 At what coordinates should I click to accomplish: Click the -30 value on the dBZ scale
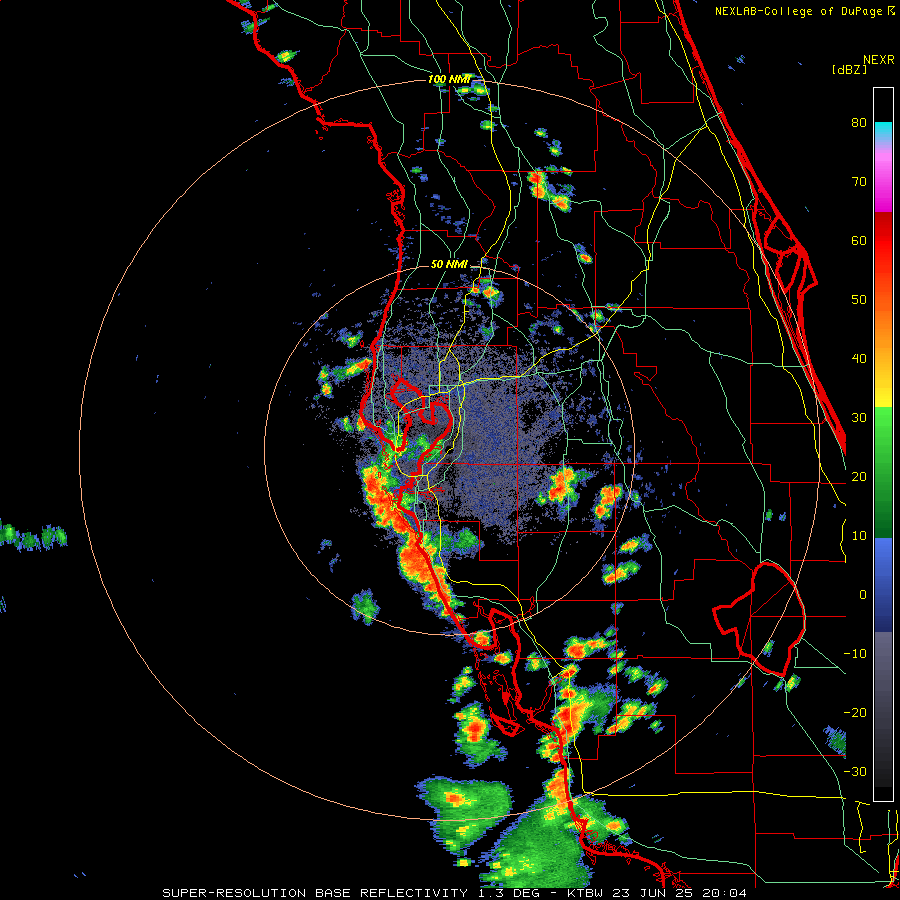pyautogui.click(x=855, y=772)
